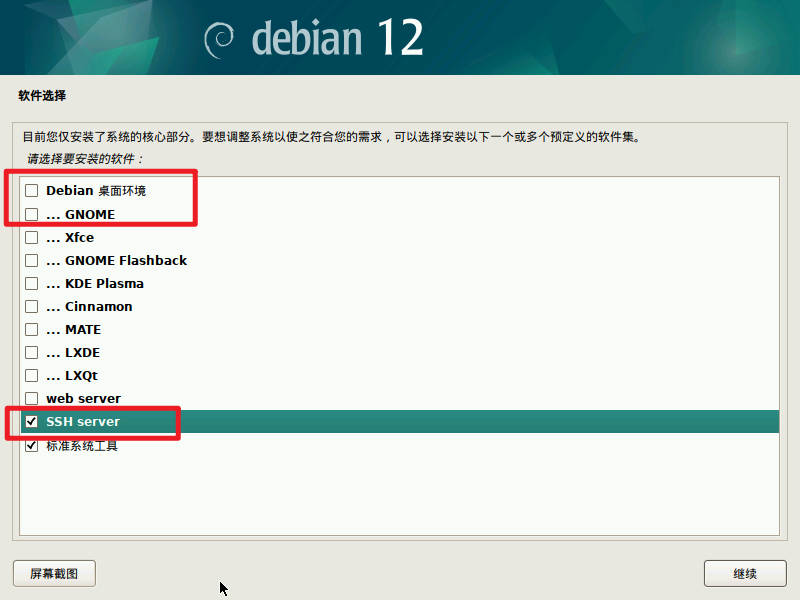
Task: Click the 继续 button
Action: point(745,573)
